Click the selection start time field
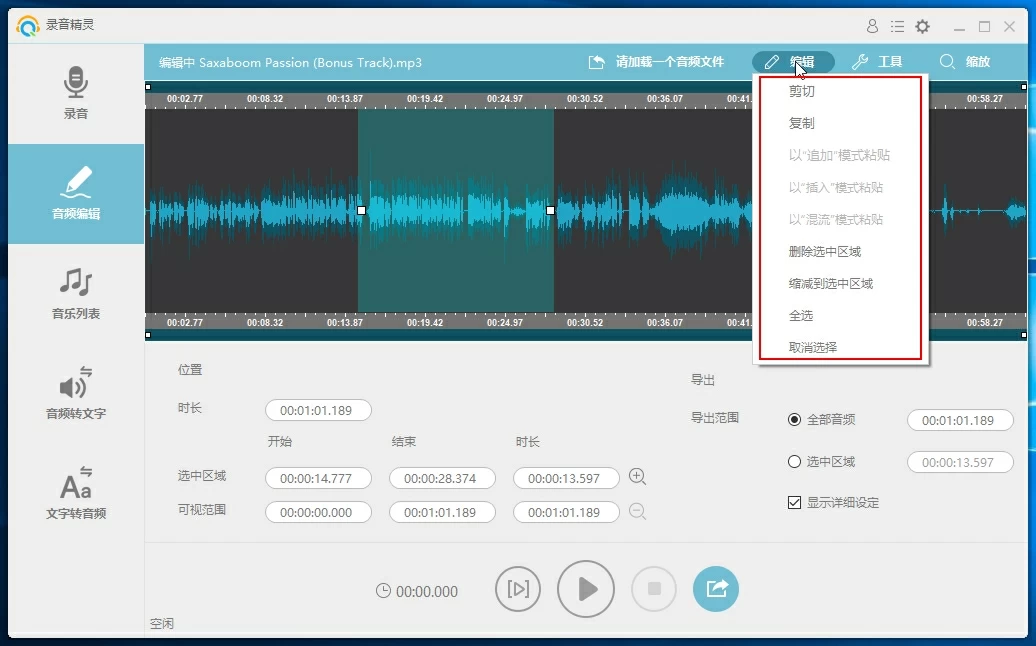 click(317, 479)
